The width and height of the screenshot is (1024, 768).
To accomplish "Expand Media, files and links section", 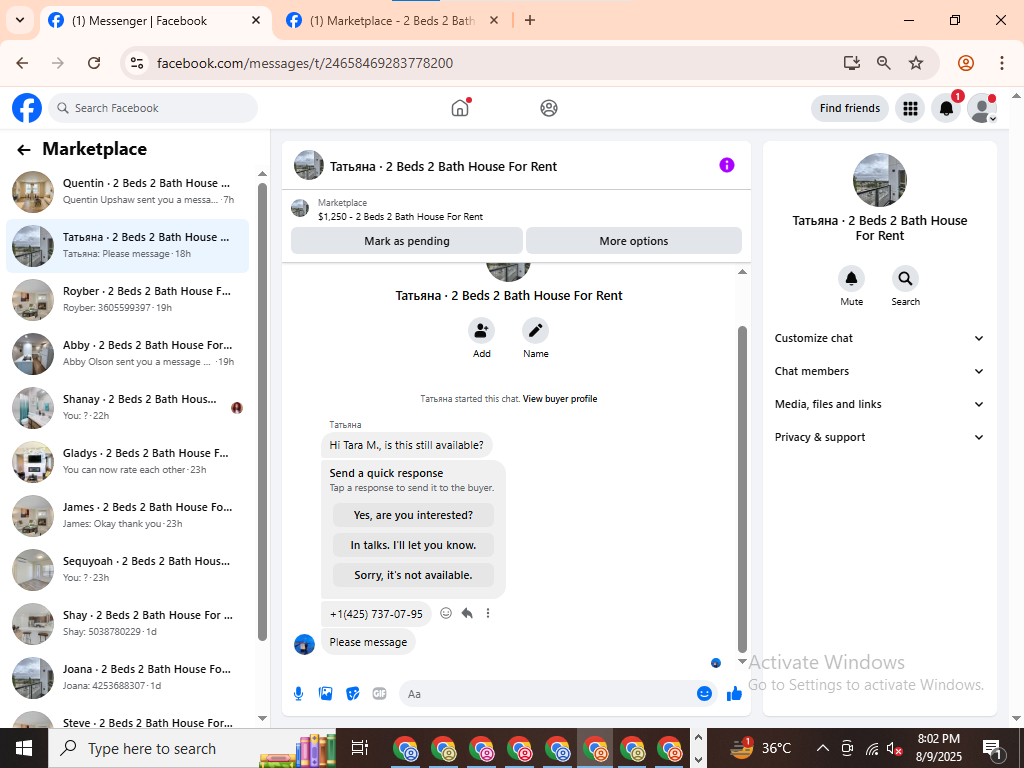I will tap(879, 404).
